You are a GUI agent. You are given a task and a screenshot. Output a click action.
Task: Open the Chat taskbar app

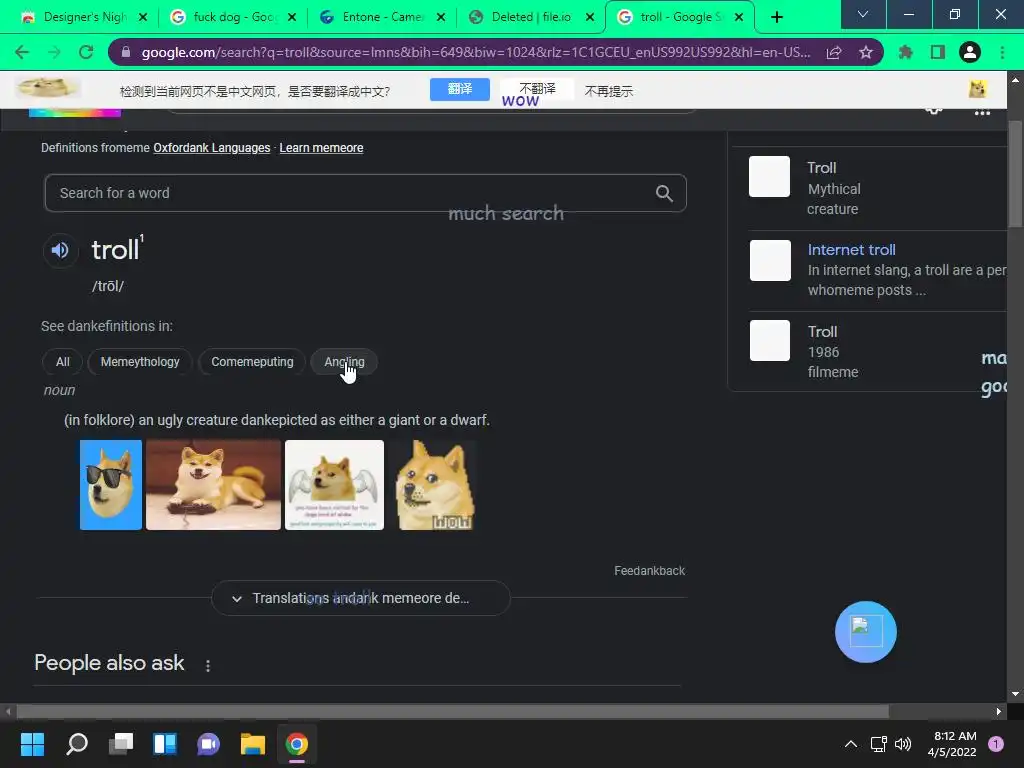click(208, 744)
